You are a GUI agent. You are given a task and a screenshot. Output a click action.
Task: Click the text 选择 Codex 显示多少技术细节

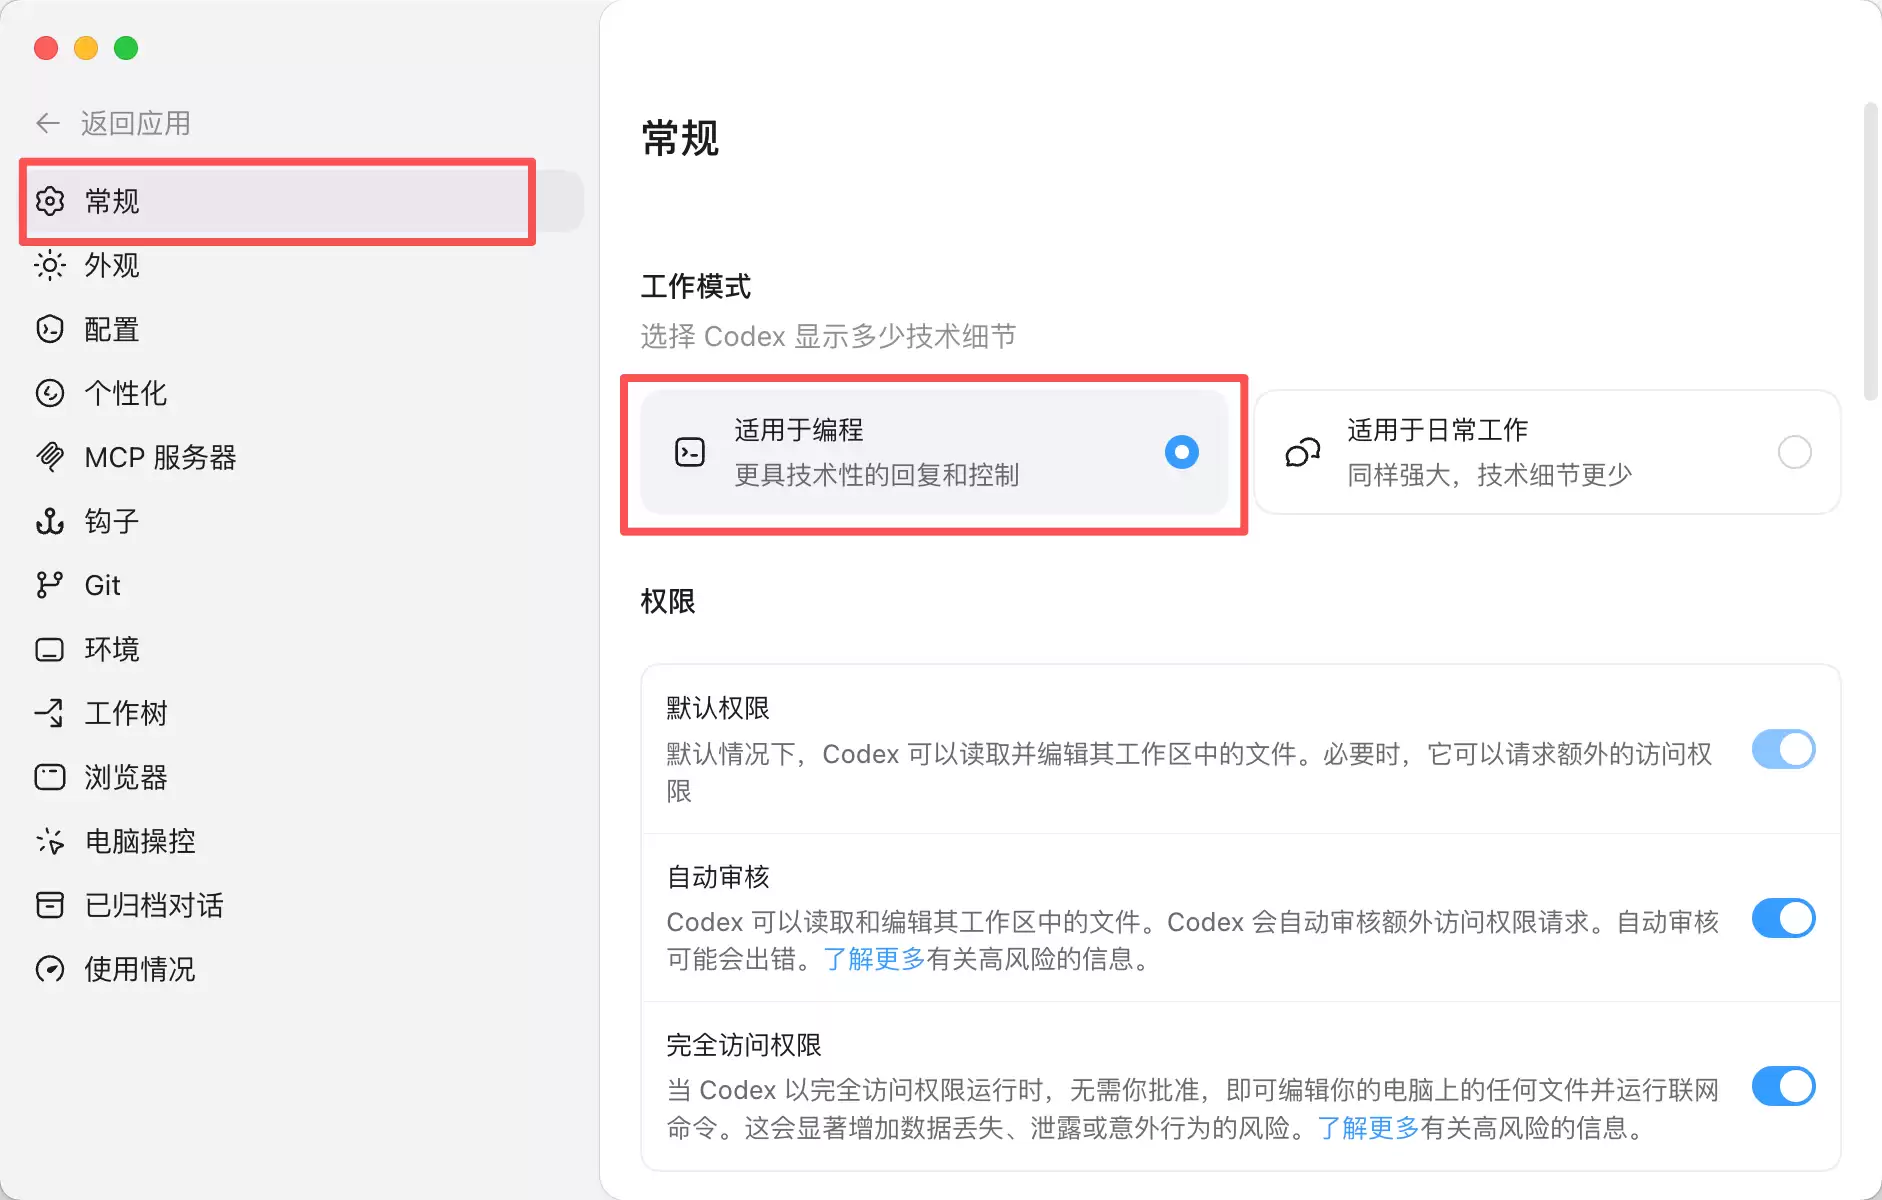click(x=829, y=336)
